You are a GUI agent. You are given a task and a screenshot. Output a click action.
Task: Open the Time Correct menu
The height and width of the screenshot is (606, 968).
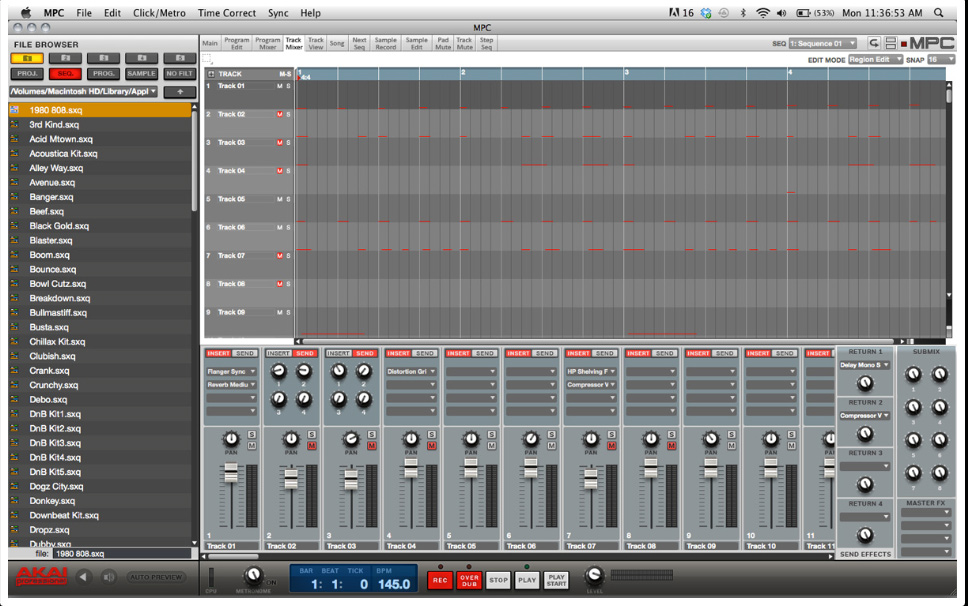point(227,13)
